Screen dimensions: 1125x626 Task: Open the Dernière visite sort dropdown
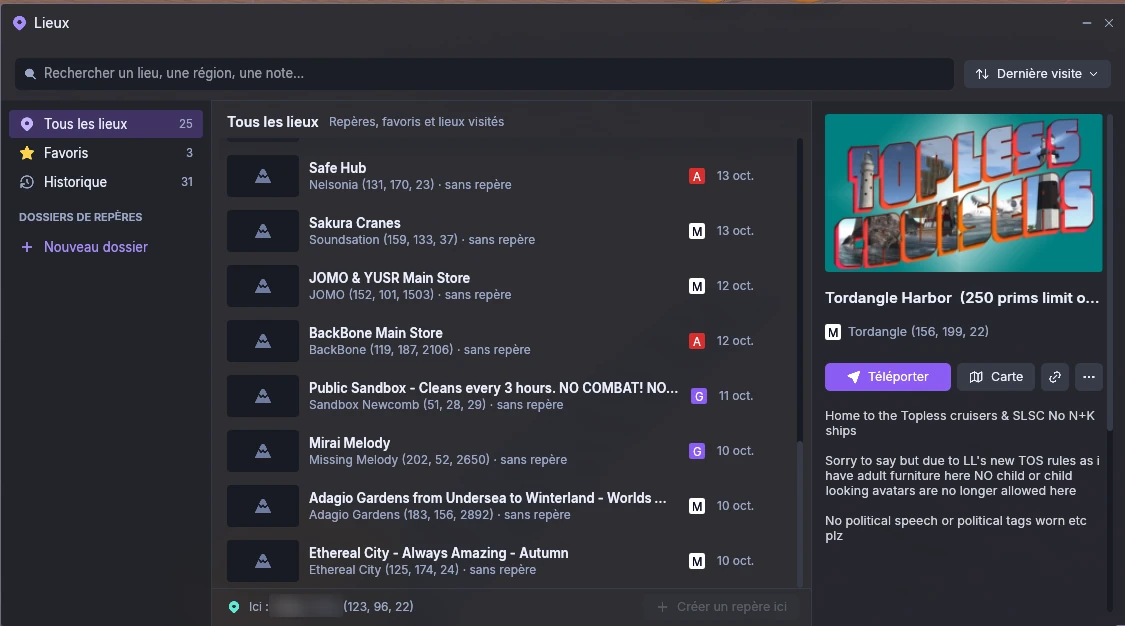[x=1037, y=74]
